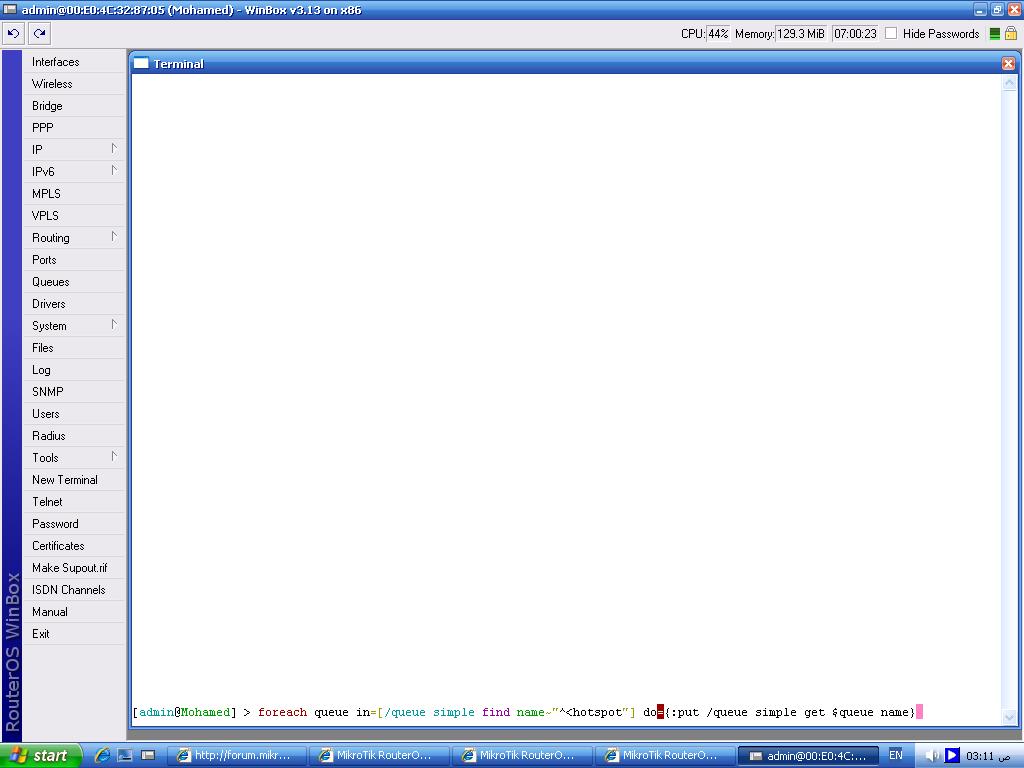Click the Redo arrow icon in toolbar

(x=39, y=33)
